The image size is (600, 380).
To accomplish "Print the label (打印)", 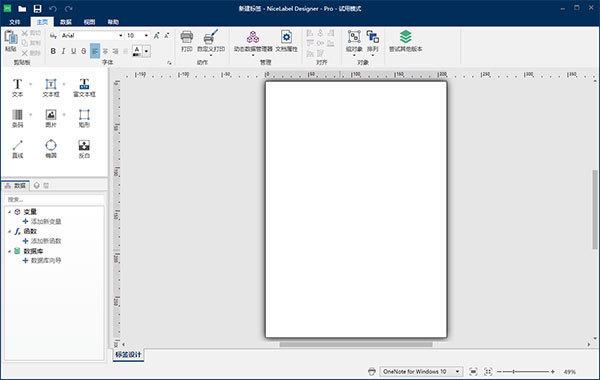I will pos(187,41).
